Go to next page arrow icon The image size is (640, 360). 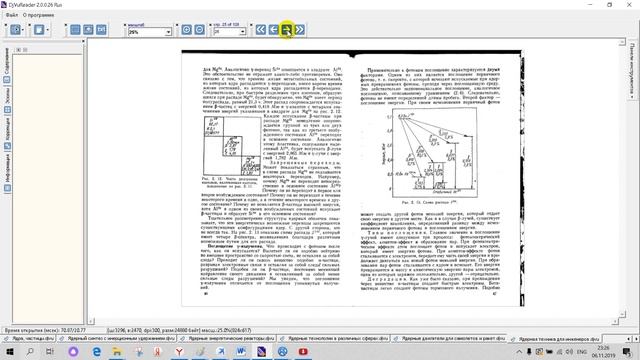point(287,30)
